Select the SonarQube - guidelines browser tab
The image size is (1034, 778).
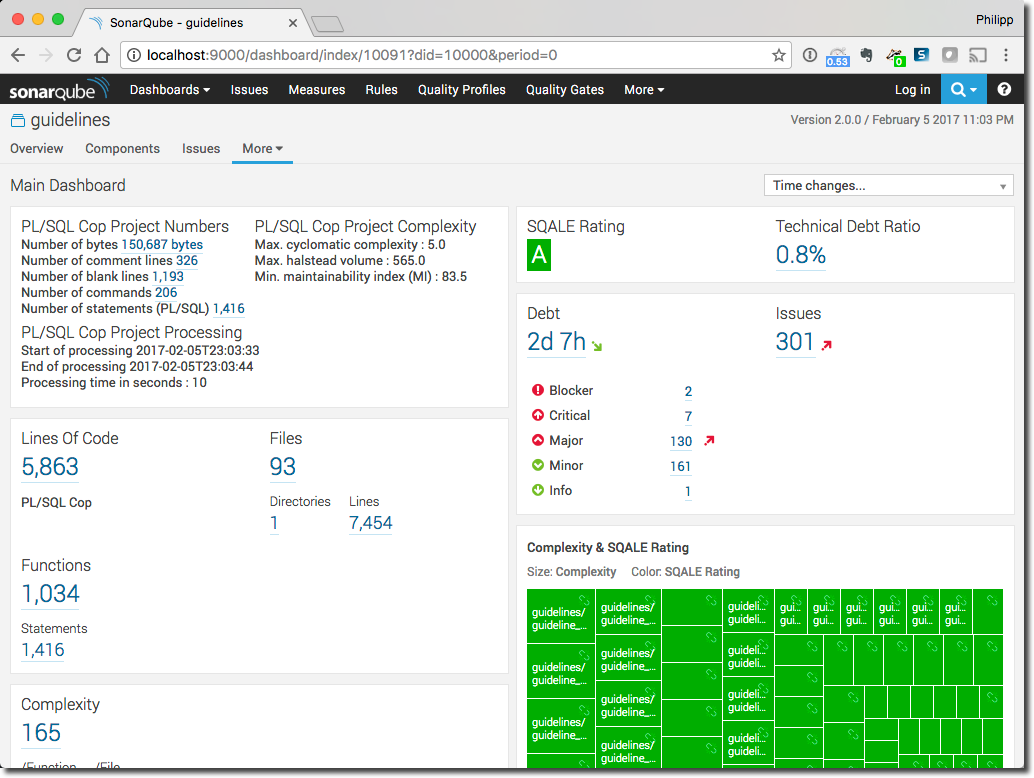190,23
